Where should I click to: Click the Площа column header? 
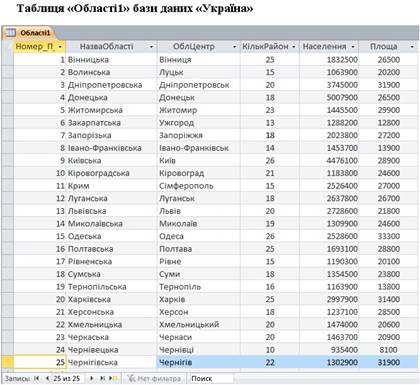(x=388, y=47)
